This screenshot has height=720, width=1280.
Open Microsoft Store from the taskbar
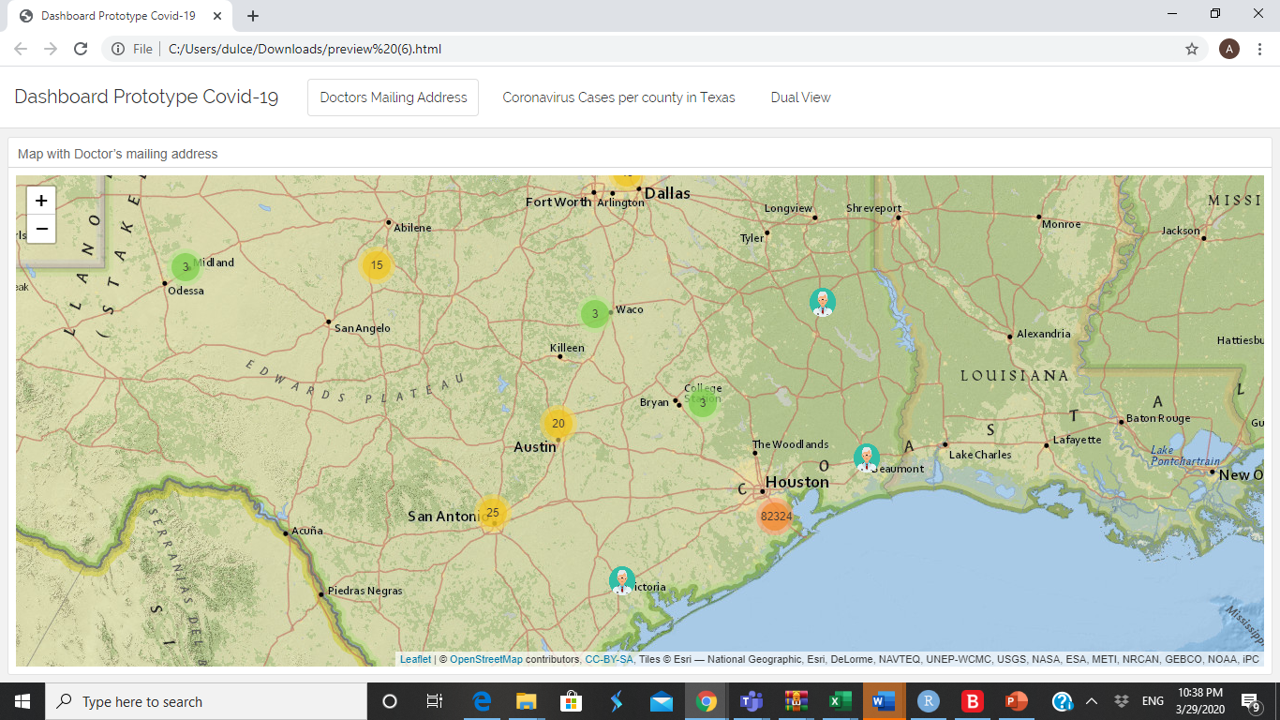click(x=571, y=702)
